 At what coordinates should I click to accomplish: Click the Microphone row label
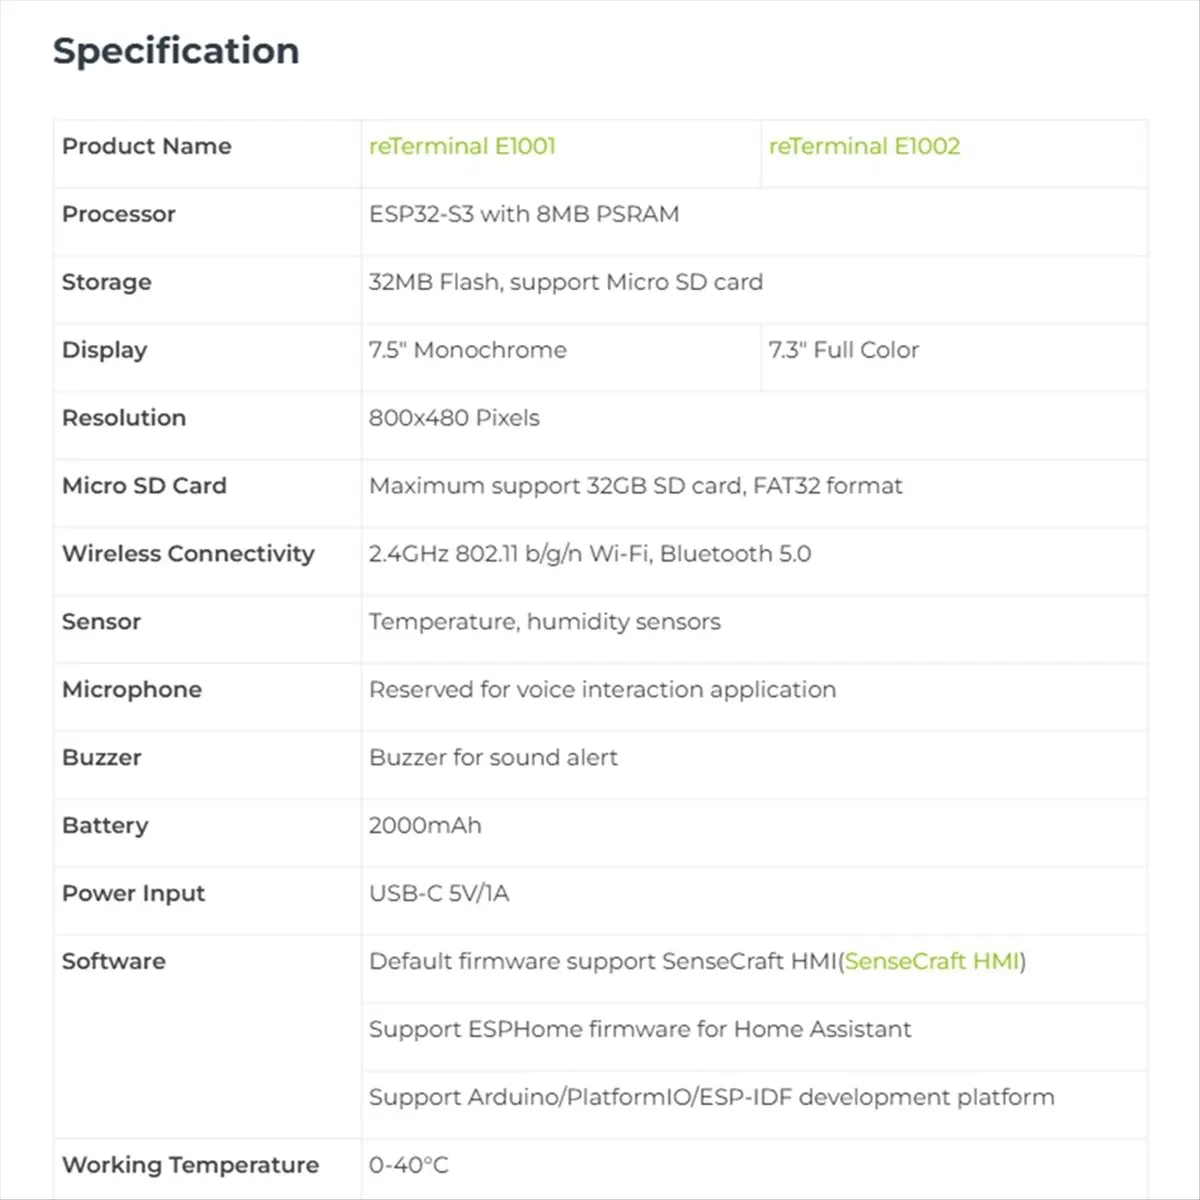click(x=132, y=690)
